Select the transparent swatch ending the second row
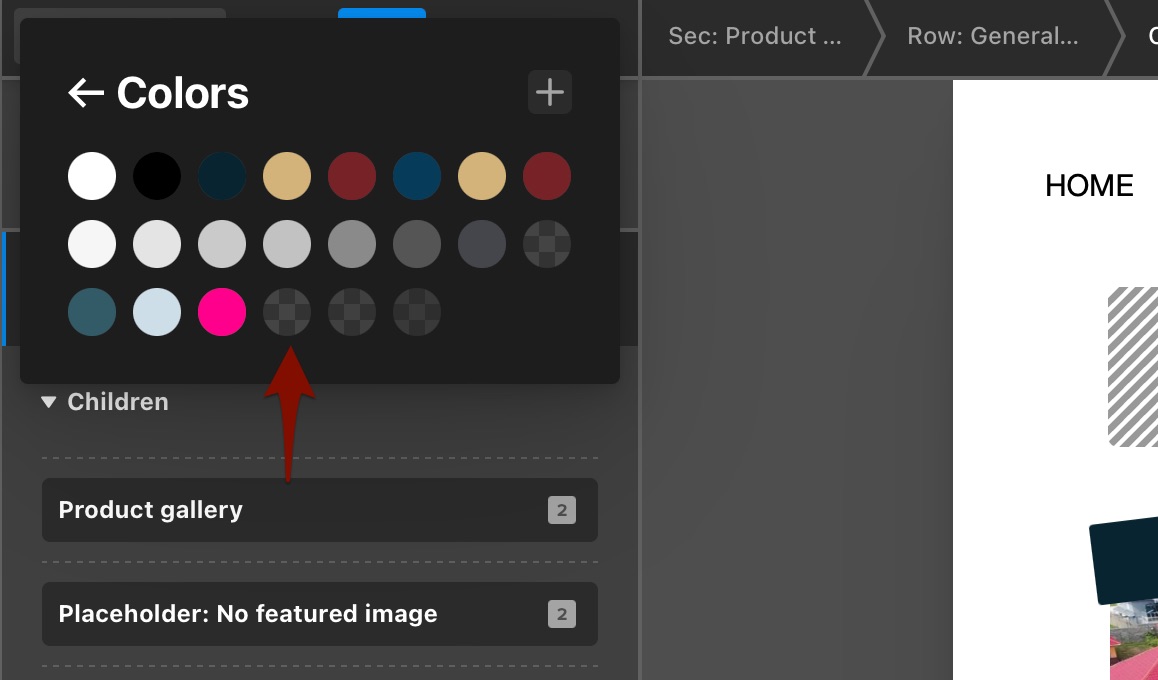1158x680 pixels. [x=547, y=244]
